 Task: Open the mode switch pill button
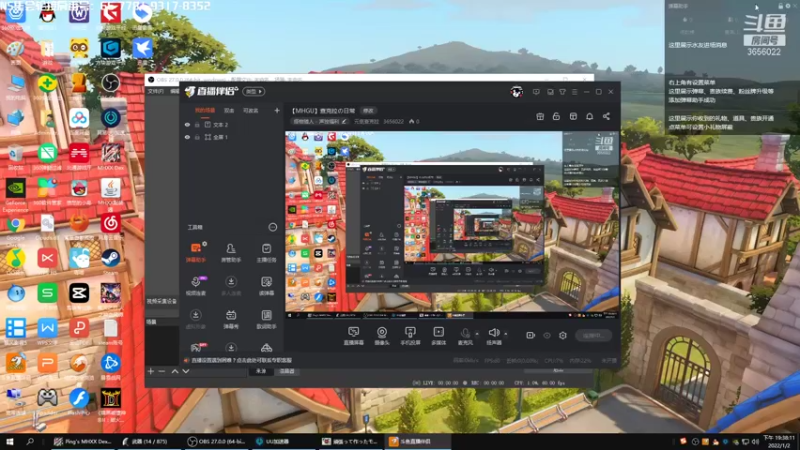click(x=254, y=91)
